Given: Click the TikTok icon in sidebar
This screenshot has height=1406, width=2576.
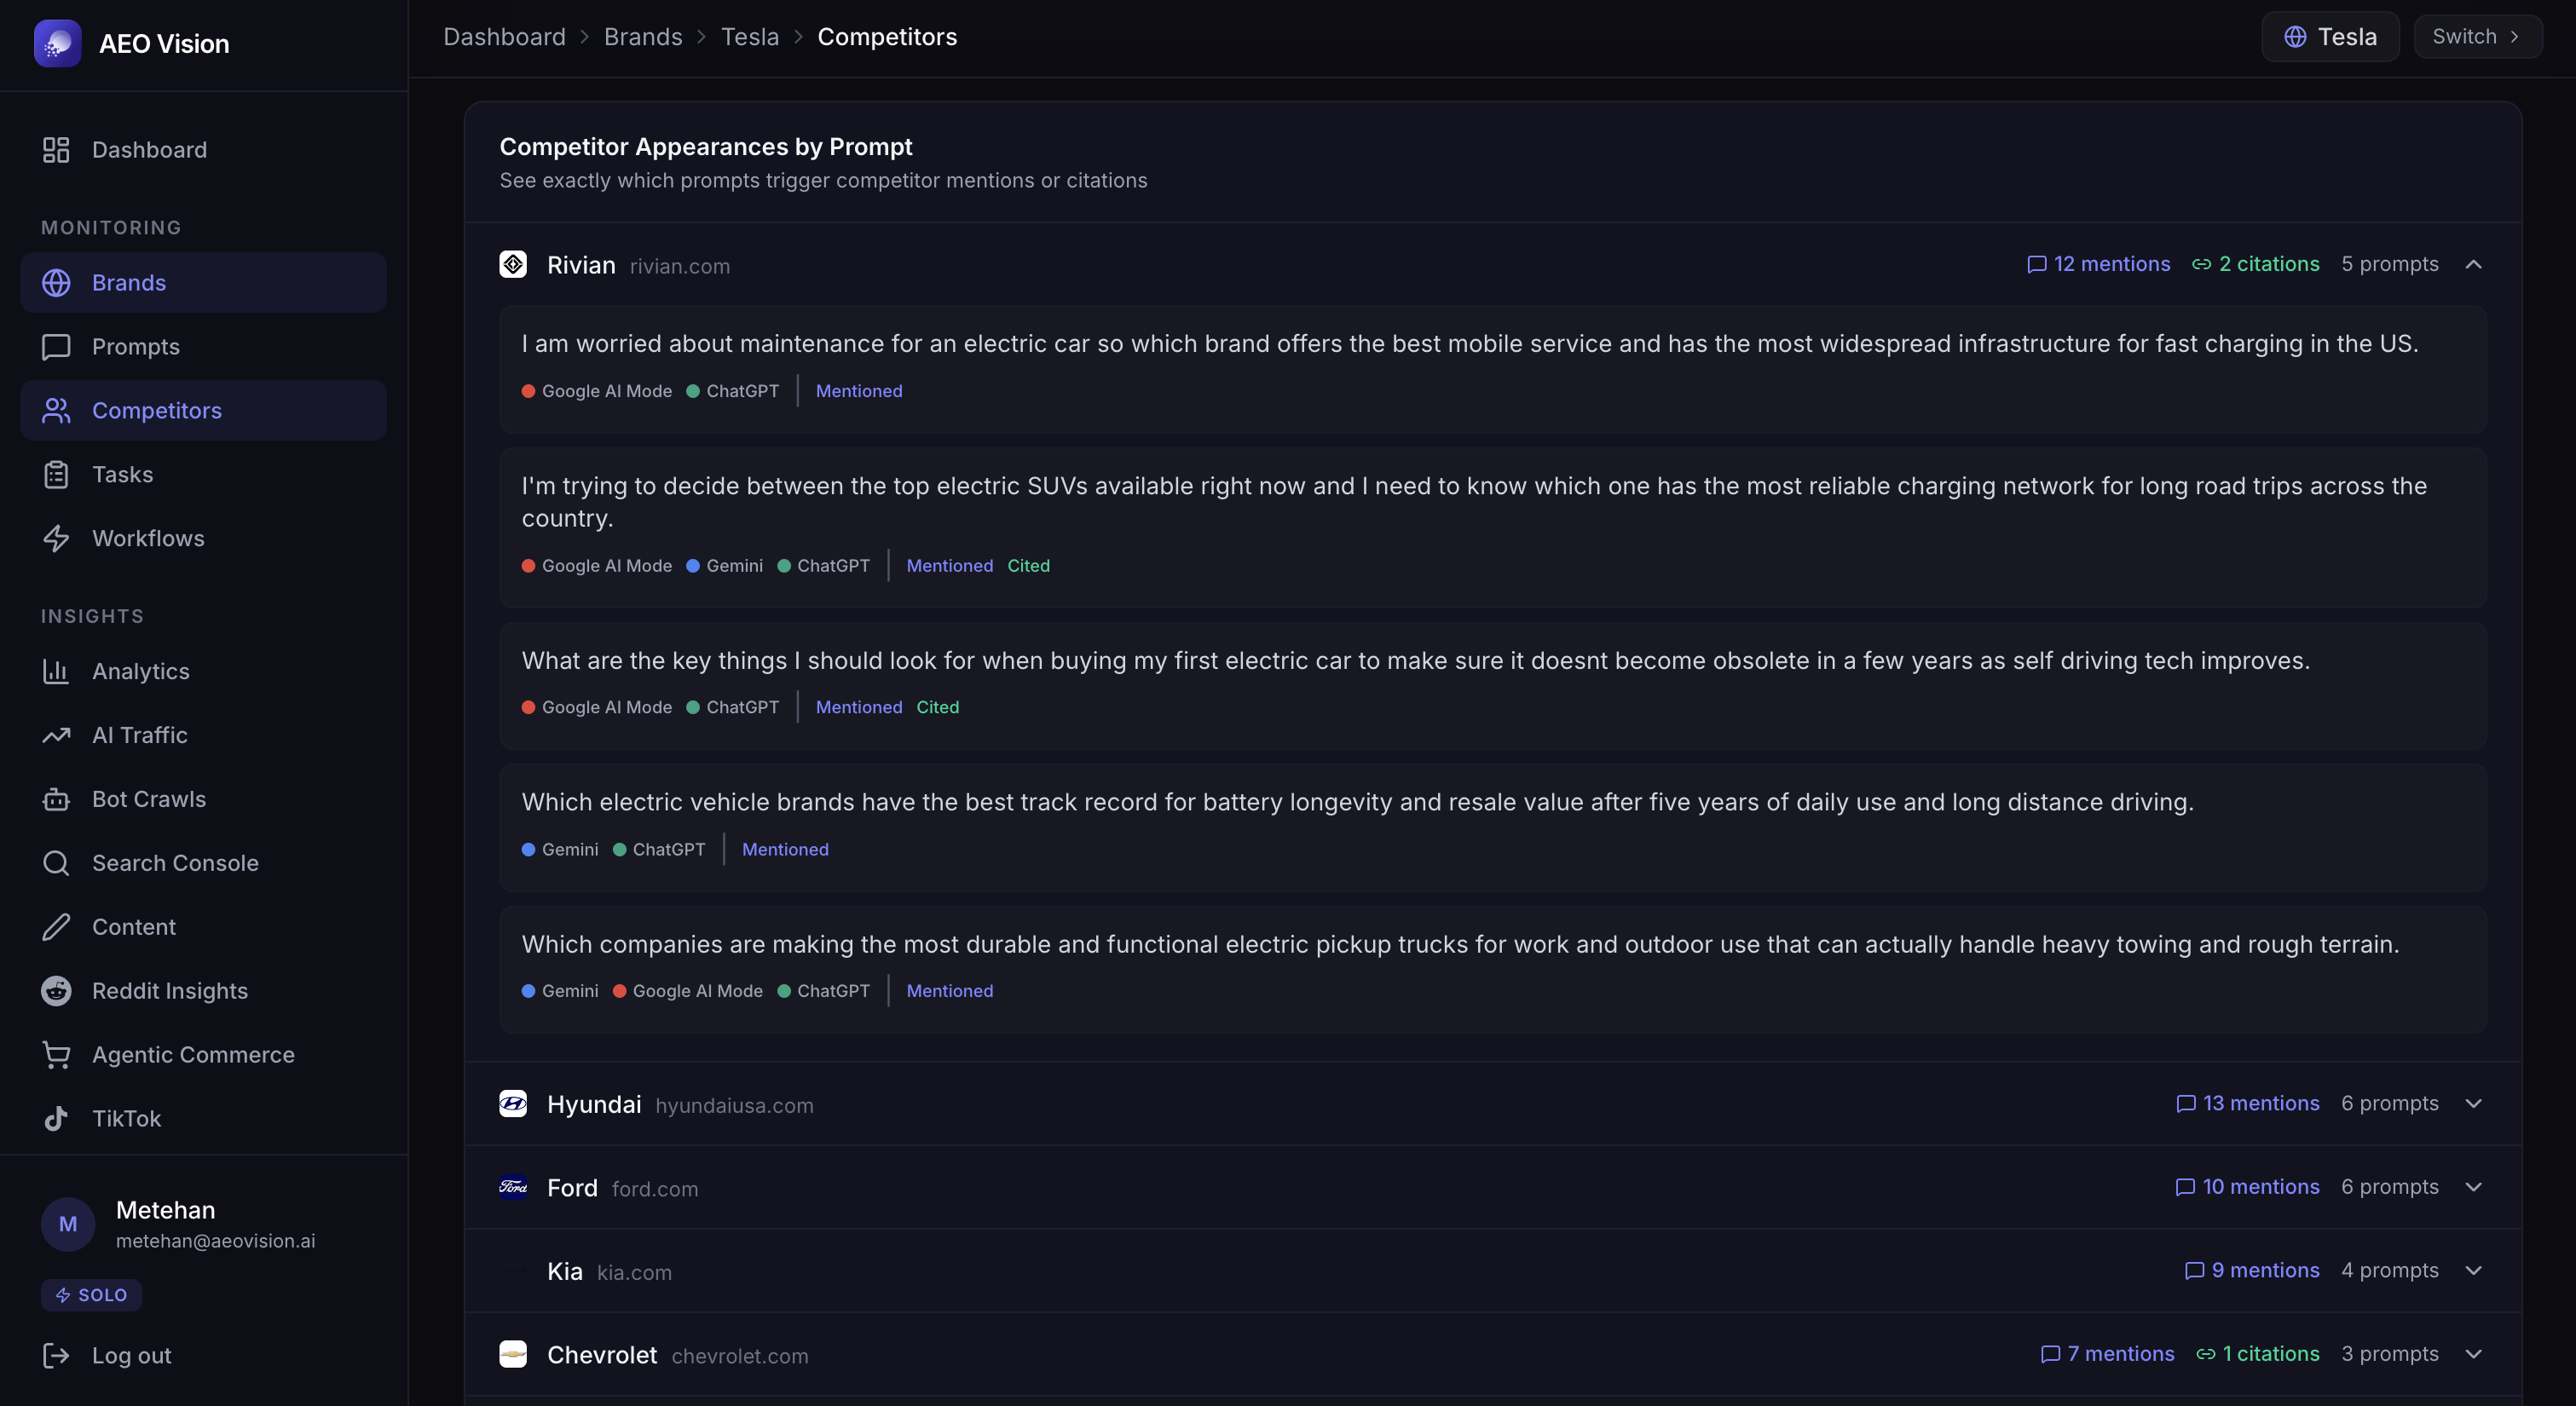Looking at the screenshot, I should [56, 1118].
